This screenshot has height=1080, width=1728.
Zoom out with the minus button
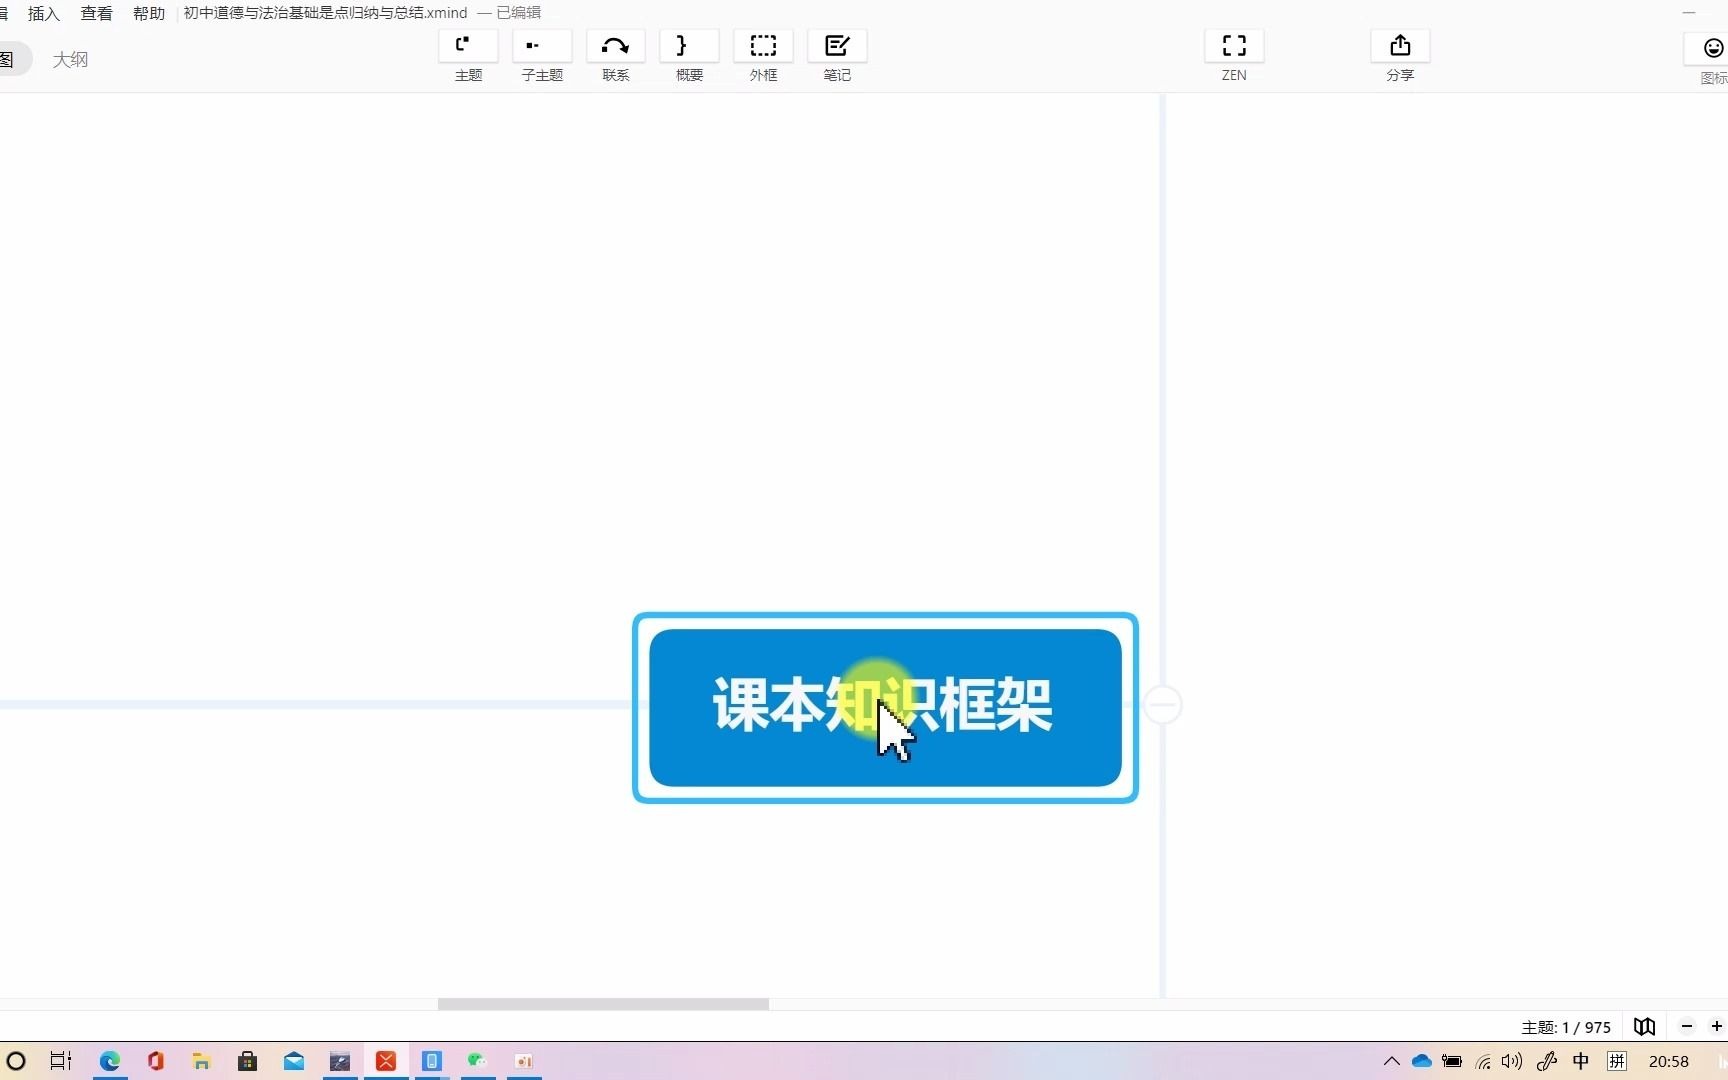(1687, 1026)
